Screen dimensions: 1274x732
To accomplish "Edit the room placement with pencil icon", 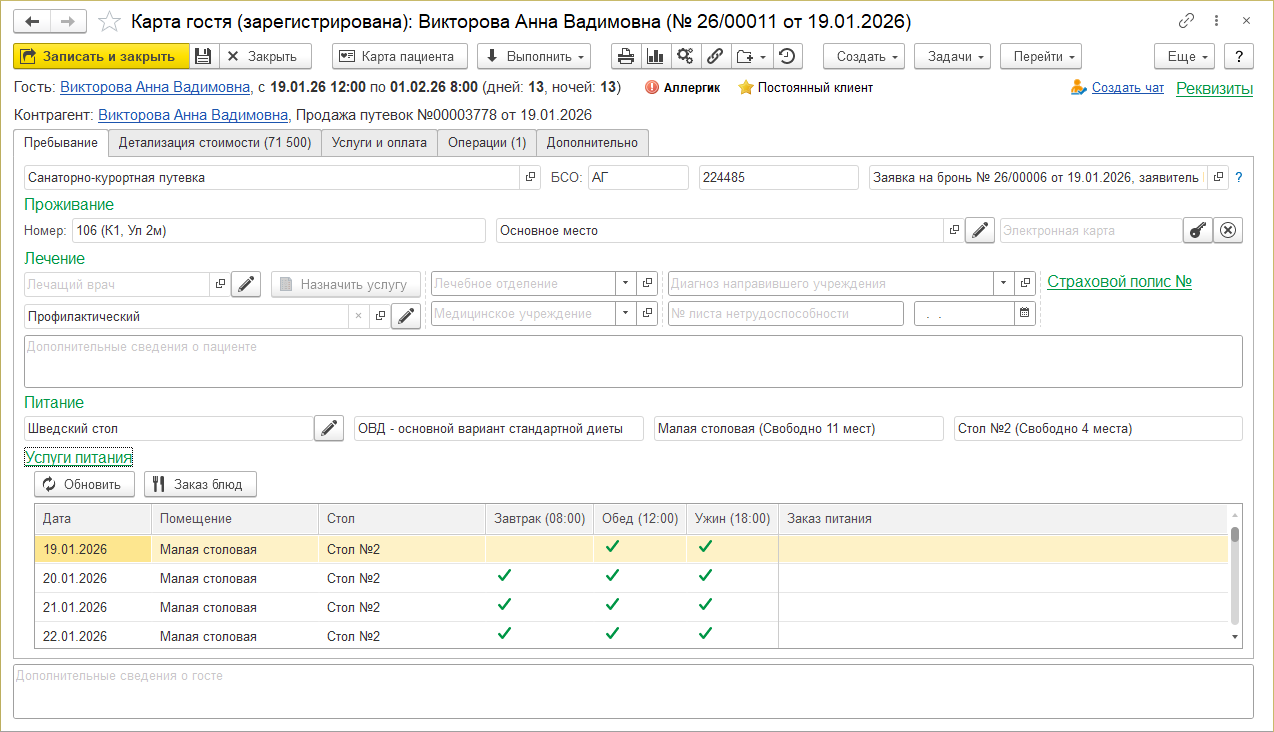I will tap(980, 231).
